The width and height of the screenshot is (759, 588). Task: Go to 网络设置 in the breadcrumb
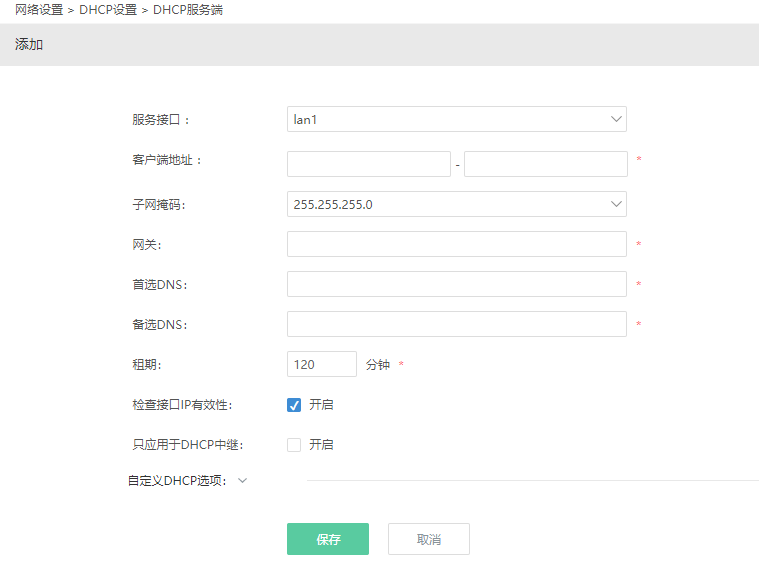pyautogui.click(x=39, y=10)
